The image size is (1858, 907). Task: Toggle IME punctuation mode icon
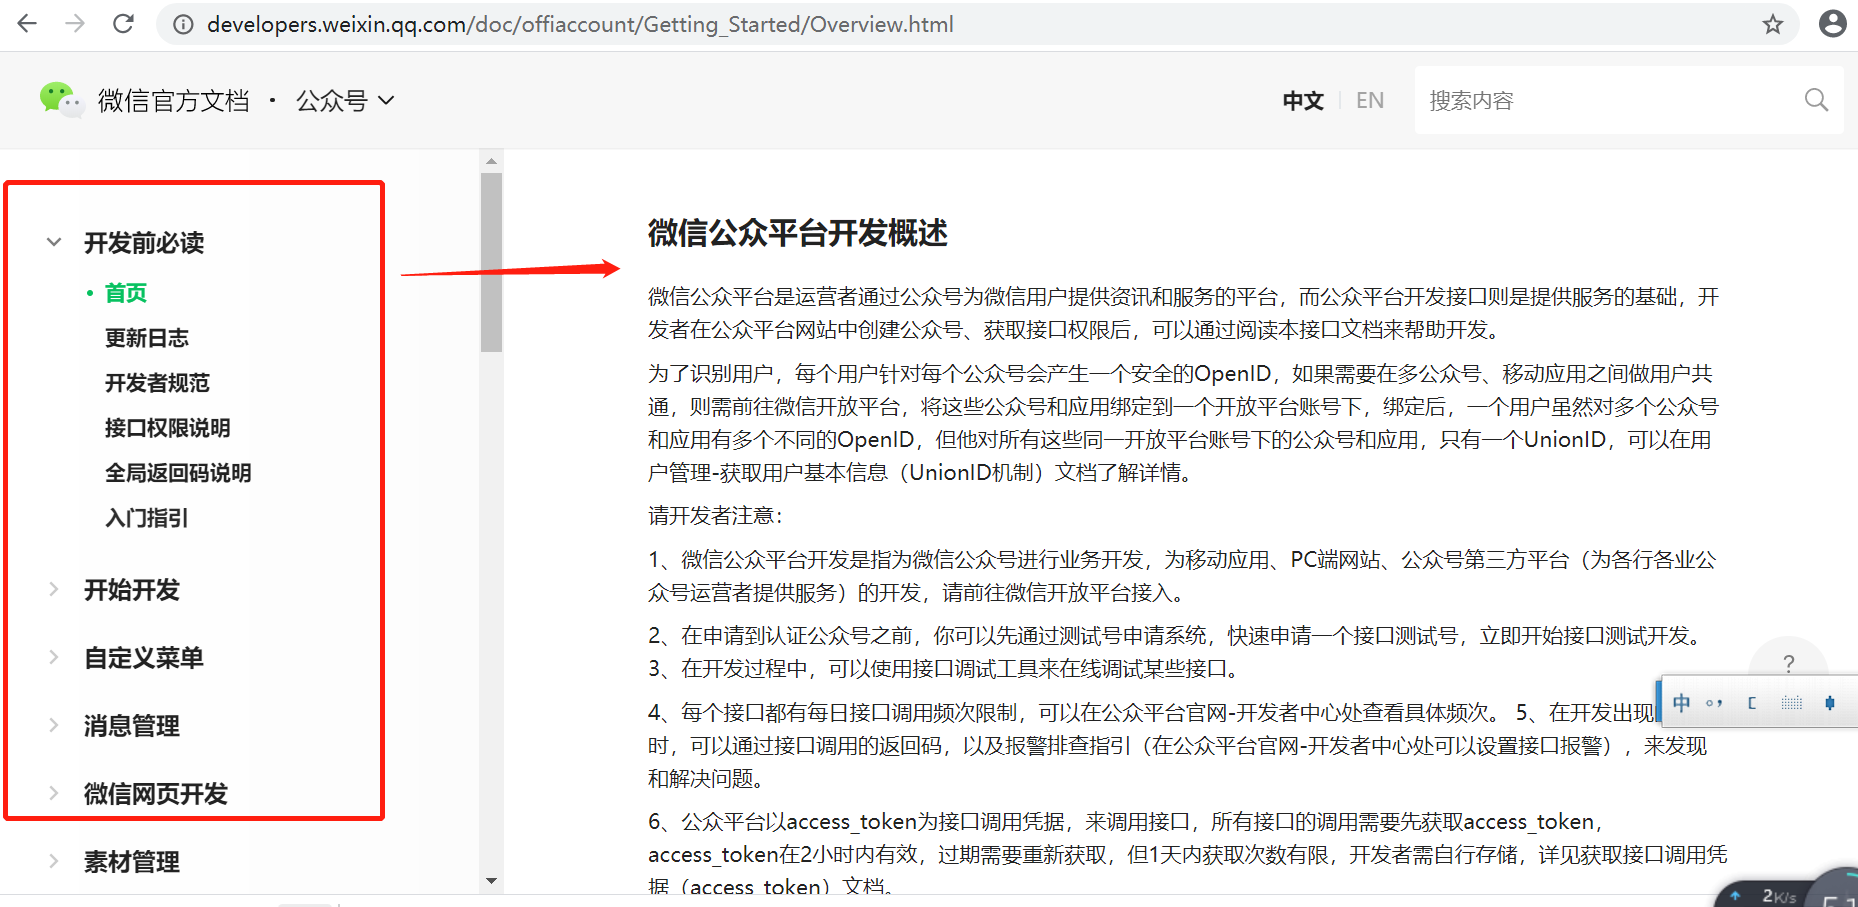tap(1714, 703)
